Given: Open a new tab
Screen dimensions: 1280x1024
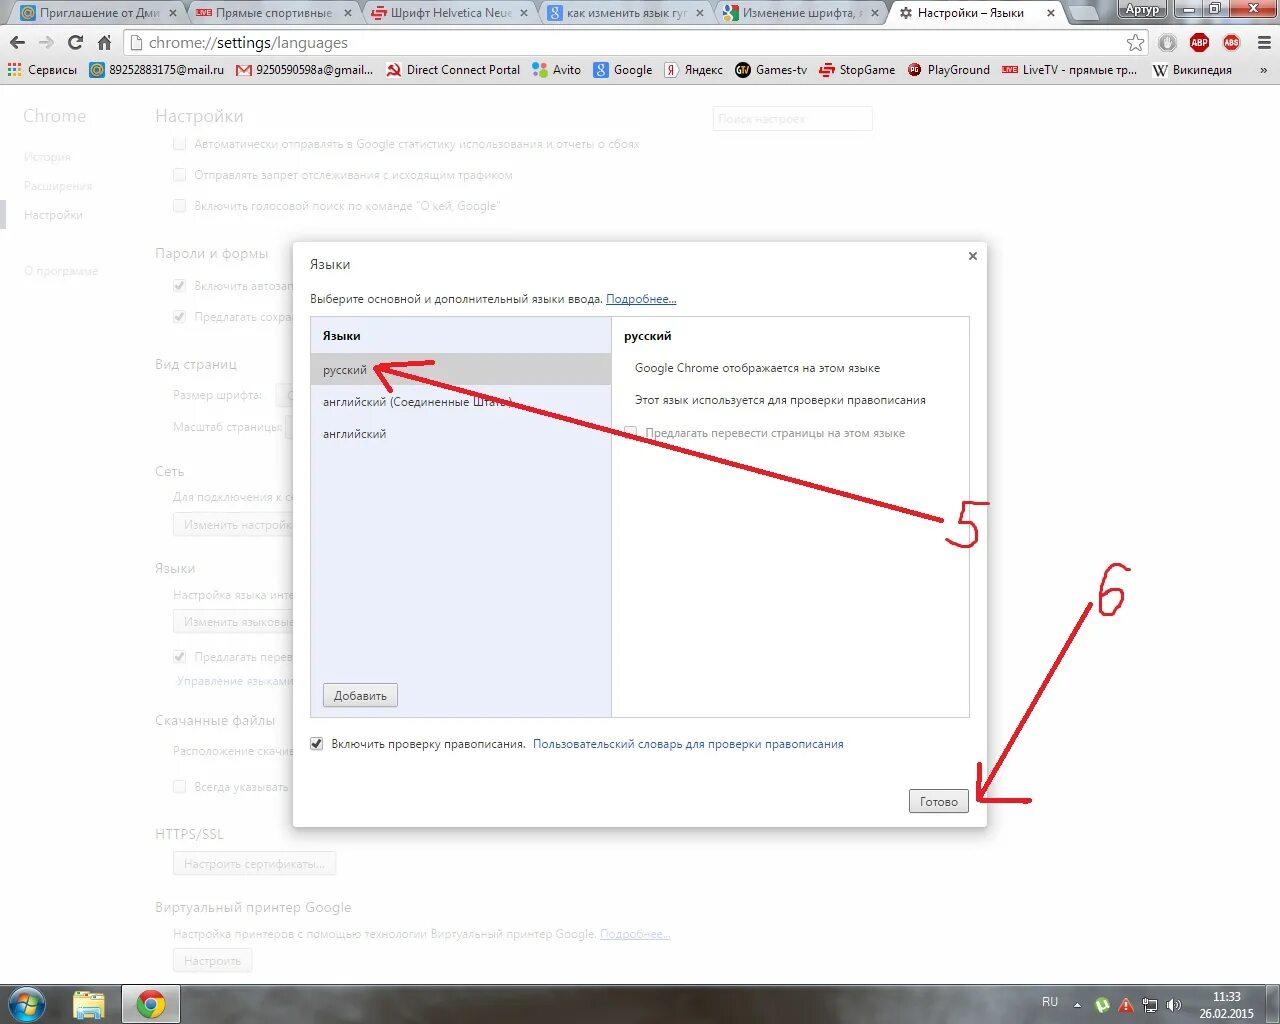Looking at the screenshot, I should 1082,14.
